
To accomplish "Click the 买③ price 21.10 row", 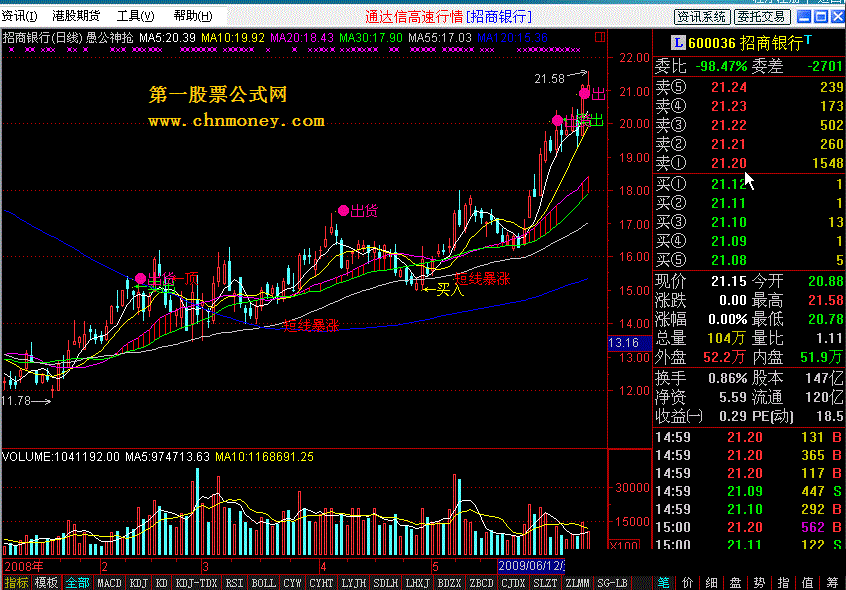I will tap(749, 222).
